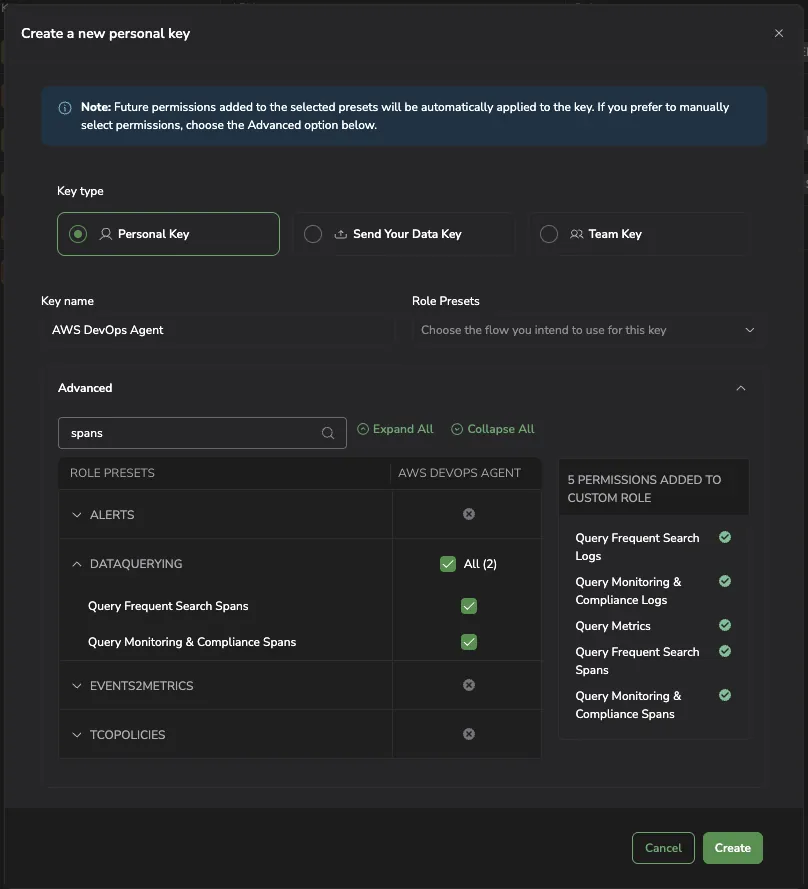Image resolution: width=808 pixels, height=889 pixels.
Task: Click Collapse All
Action: pos(493,429)
